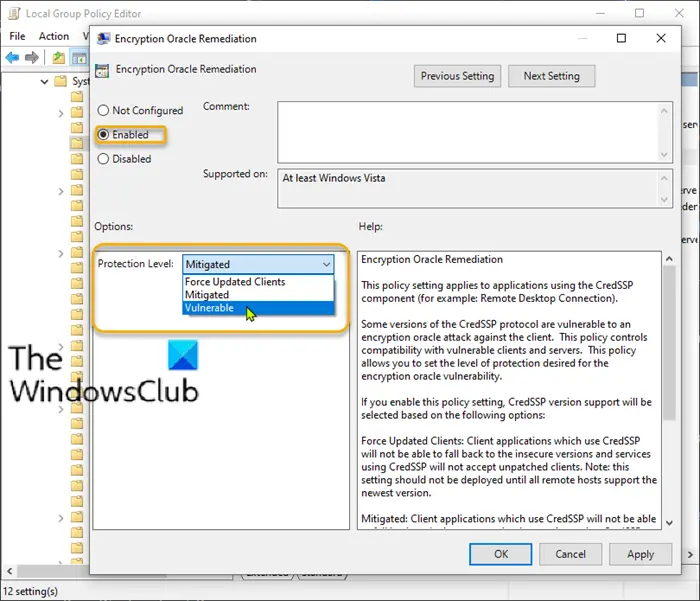The image size is (700, 601).
Task: Click inside the Comment text box
Action: 468,132
